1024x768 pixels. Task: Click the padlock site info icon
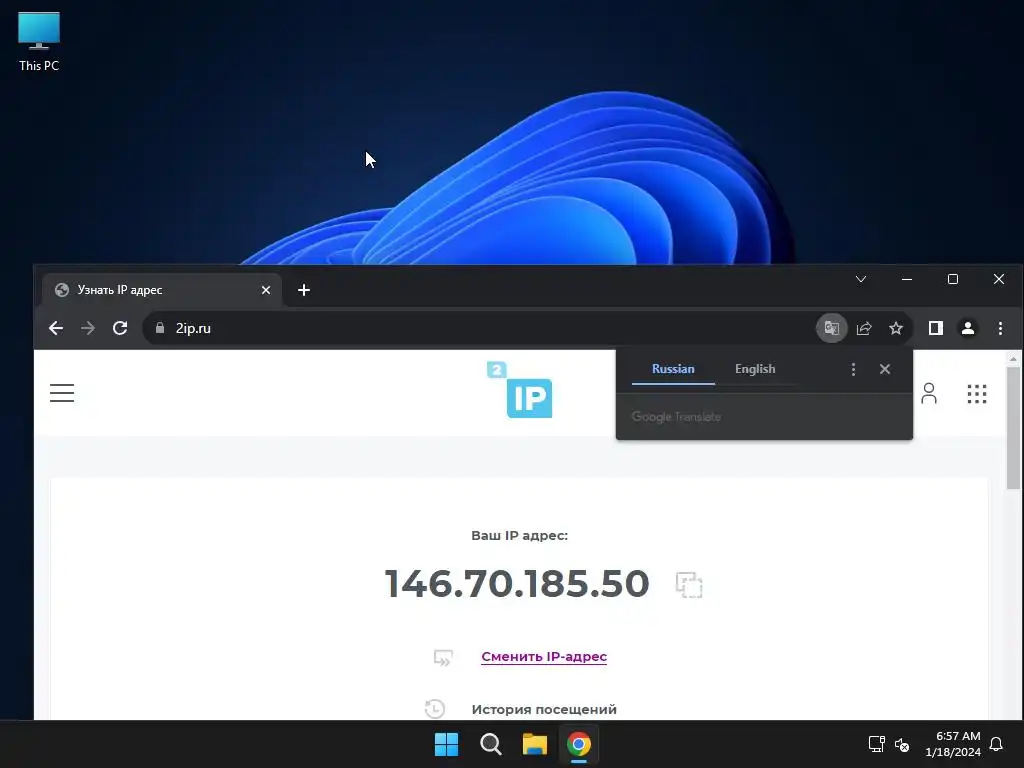click(x=160, y=328)
